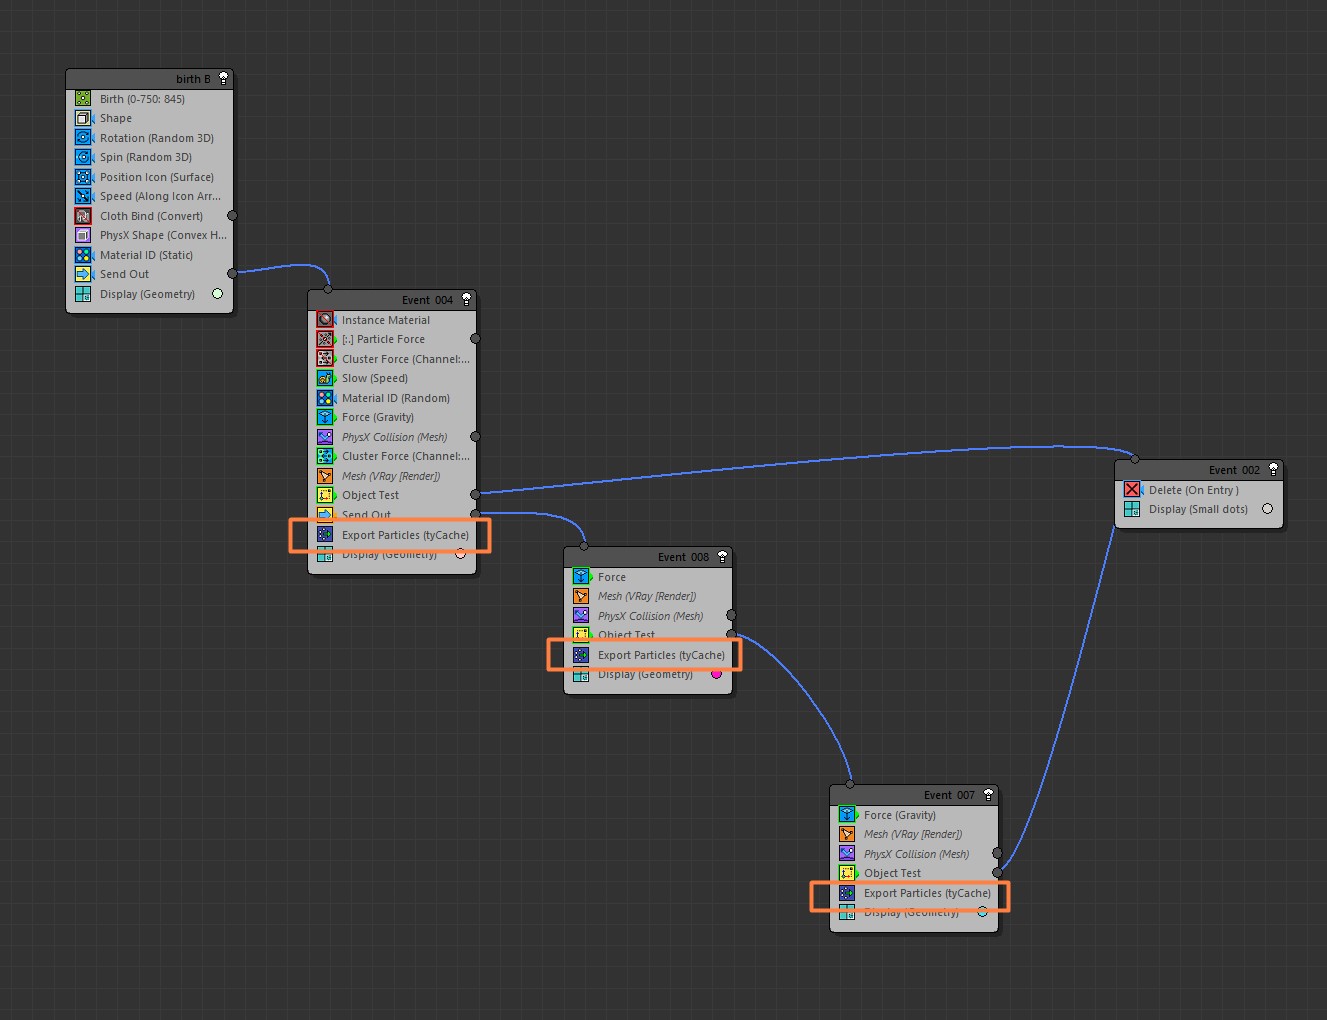Click the Export Particles (tyCache) icon in Event 007
Screen dimensions: 1327x1020
847,893
